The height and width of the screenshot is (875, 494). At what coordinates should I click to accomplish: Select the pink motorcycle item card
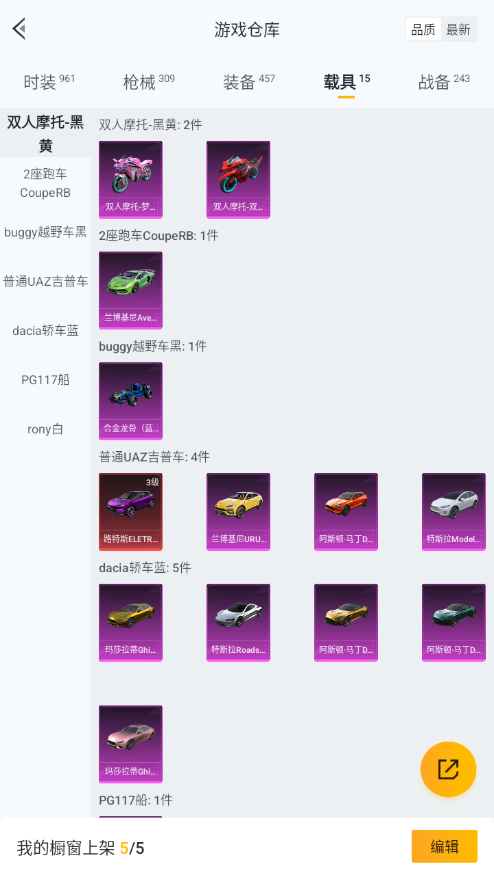tap(131, 179)
